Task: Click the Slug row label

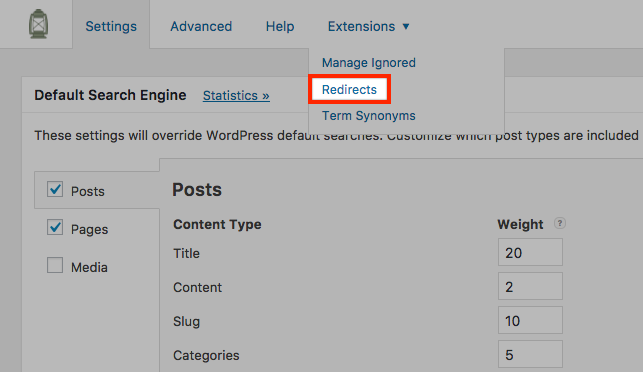Action: point(186,322)
